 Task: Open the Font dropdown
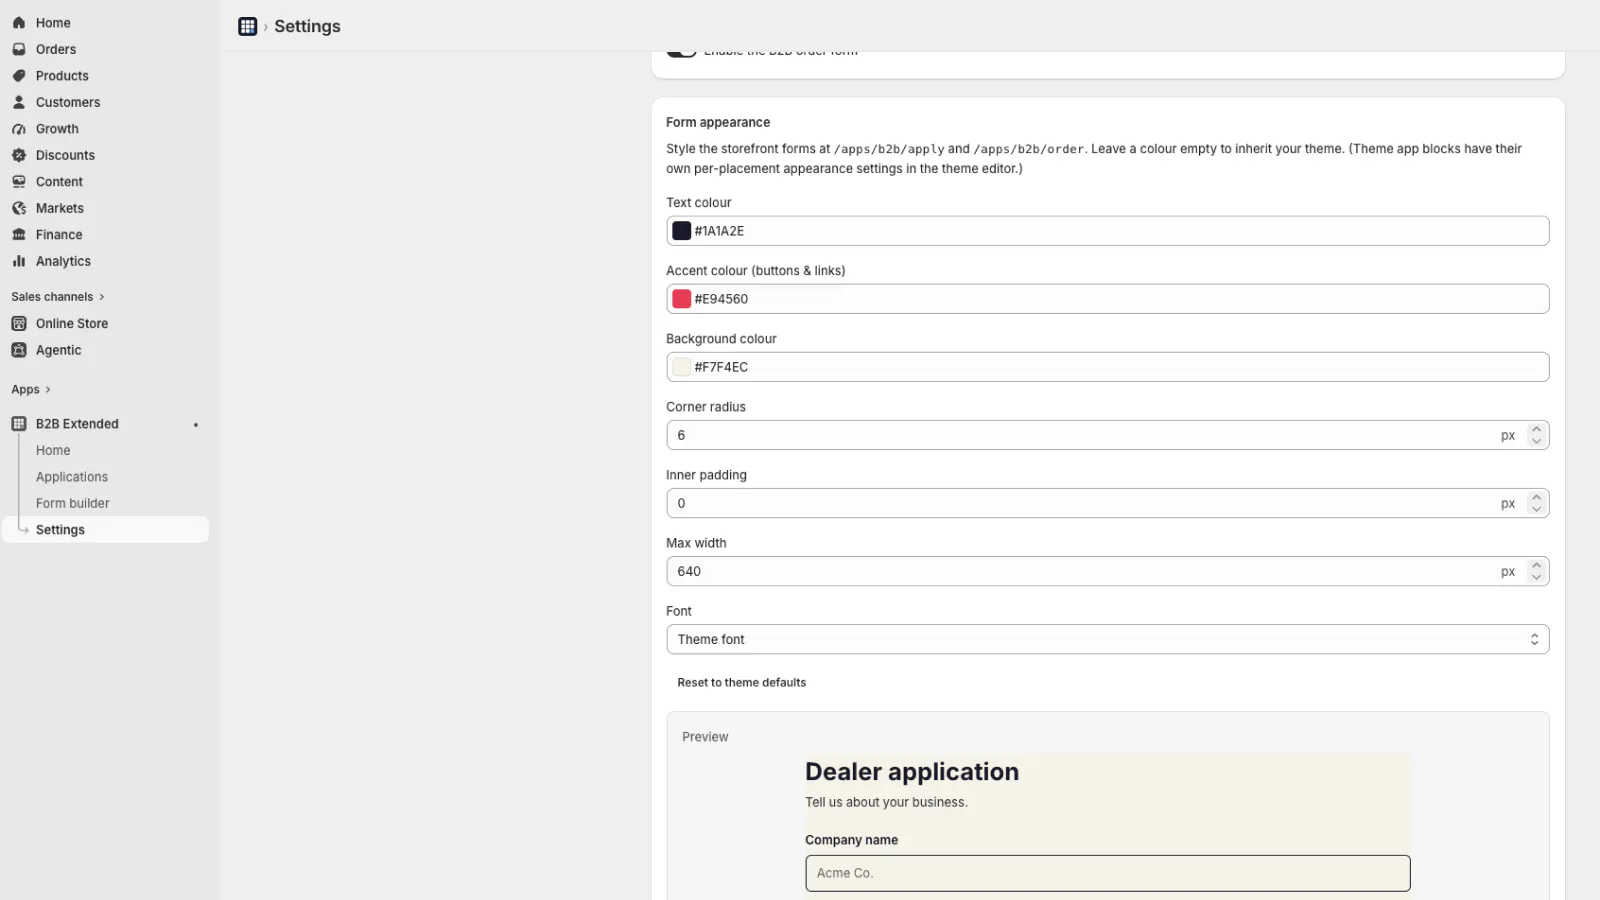point(1107,640)
